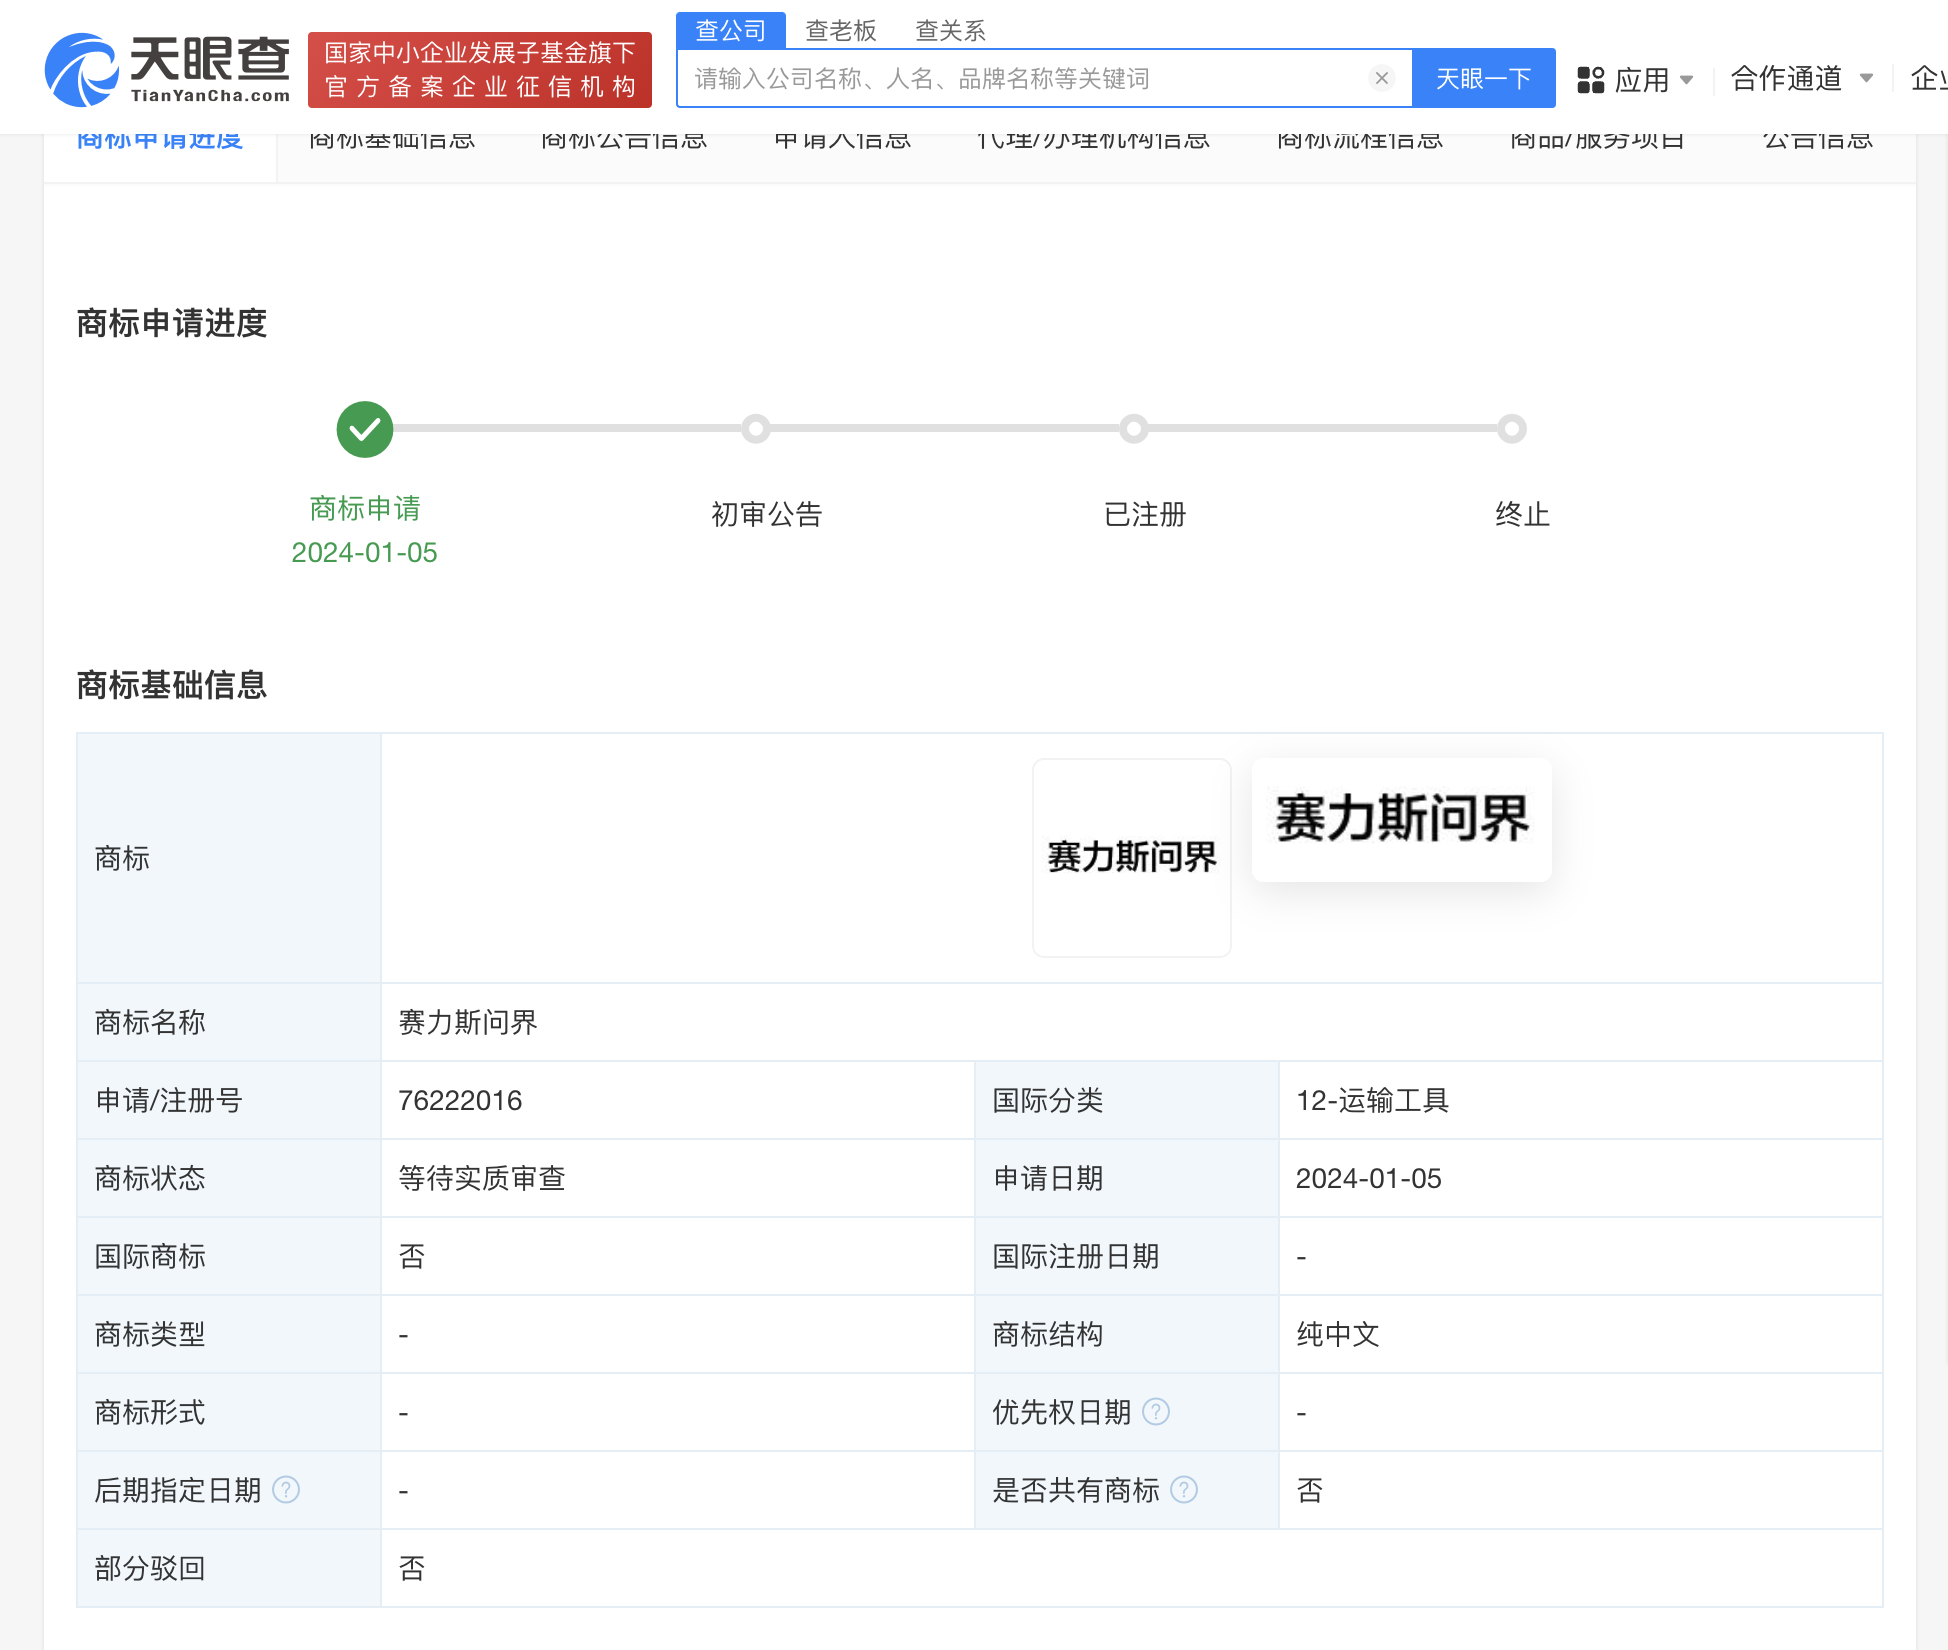
Task: Switch to the 代理/办理机构信息 section tab
Action: point(1093,141)
